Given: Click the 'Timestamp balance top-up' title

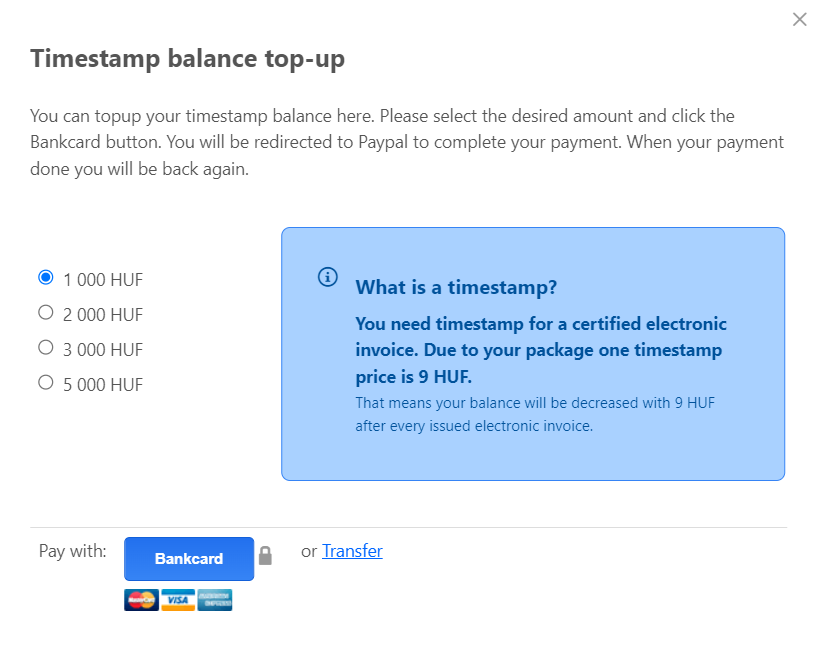Looking at the screenshot, I should pyautogui.click(x=185, y=59).
